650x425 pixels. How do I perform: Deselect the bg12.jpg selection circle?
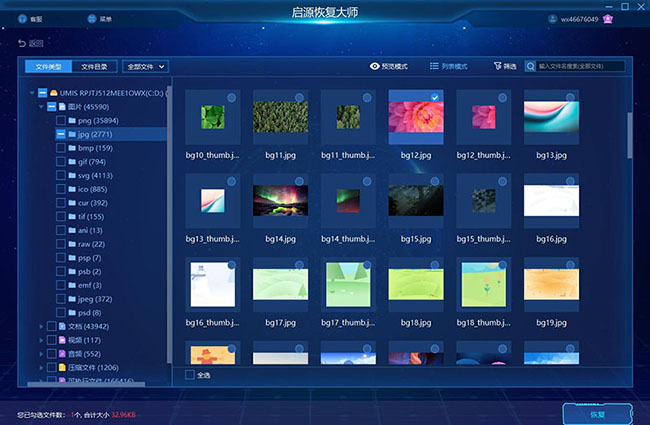pos(434,97)
